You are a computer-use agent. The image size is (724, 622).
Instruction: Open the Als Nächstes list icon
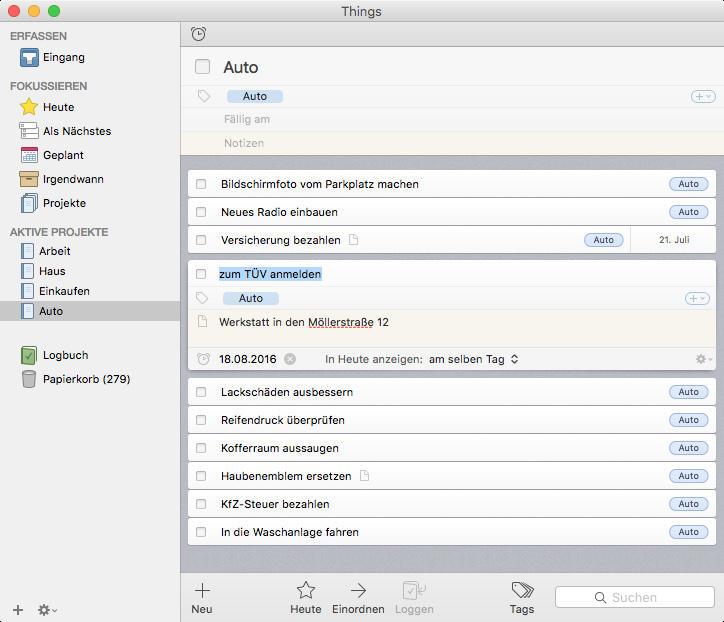29,131
